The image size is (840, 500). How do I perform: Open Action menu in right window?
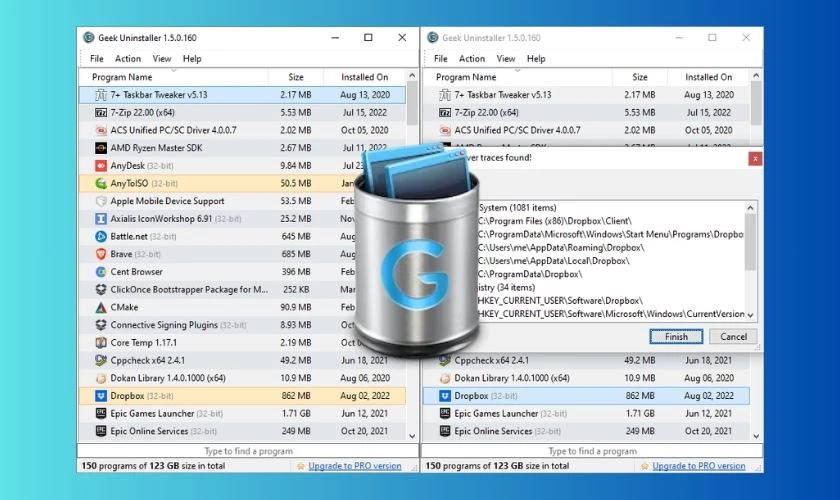pyautogui.click(x=472, y=58)
